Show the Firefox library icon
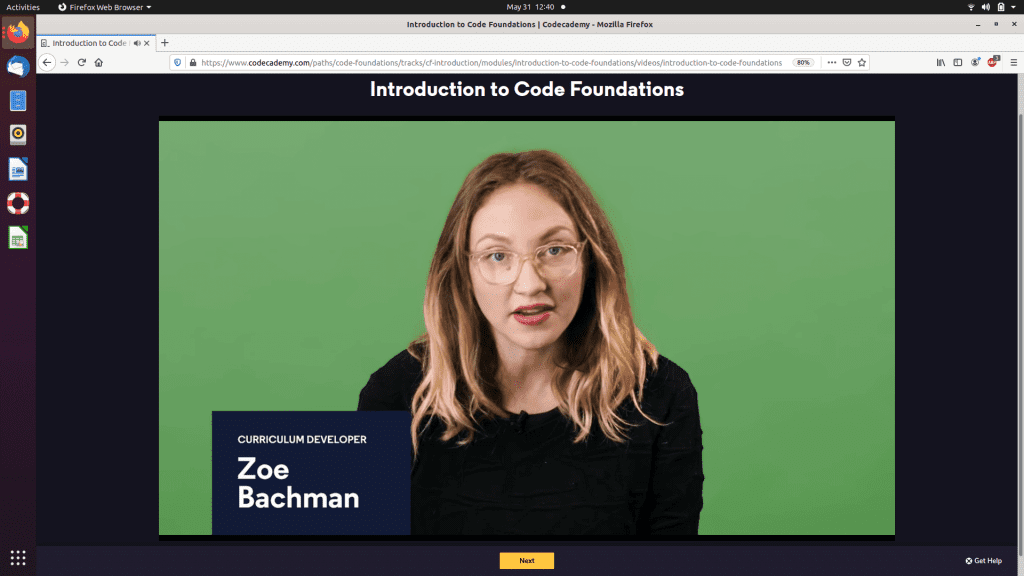 [941, 63]
